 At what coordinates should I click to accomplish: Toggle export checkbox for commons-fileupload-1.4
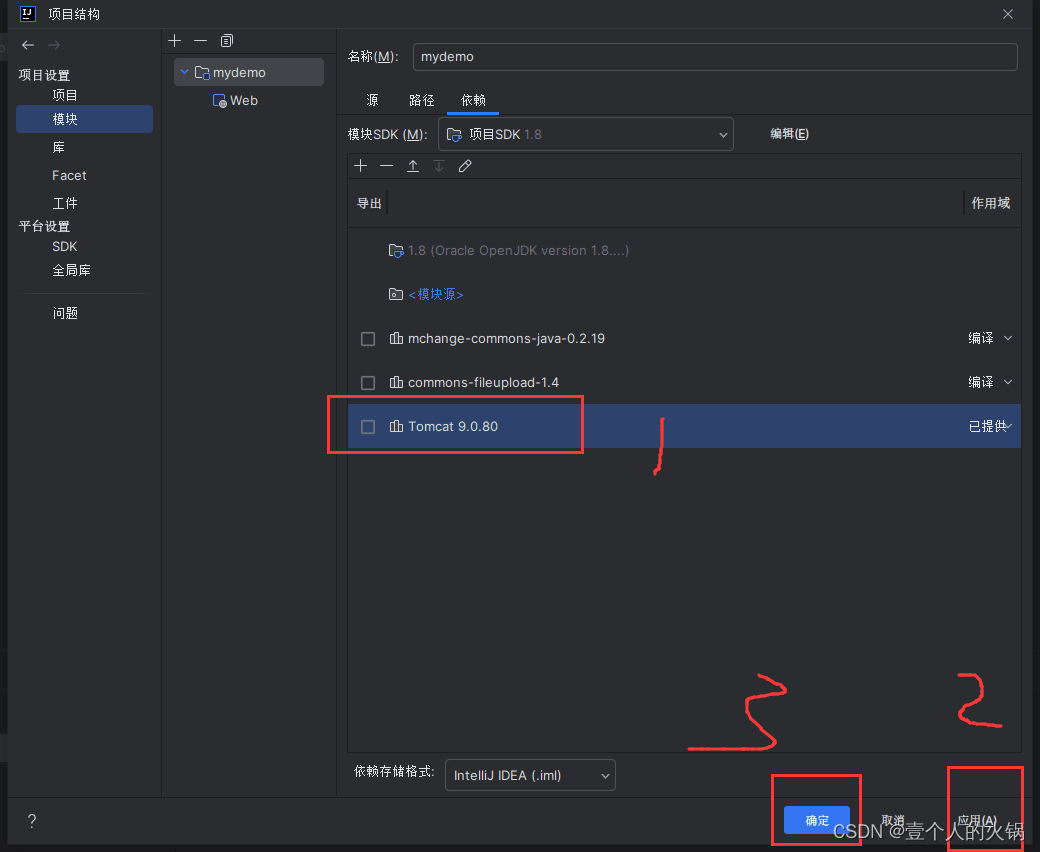click(x=368, y=383)
